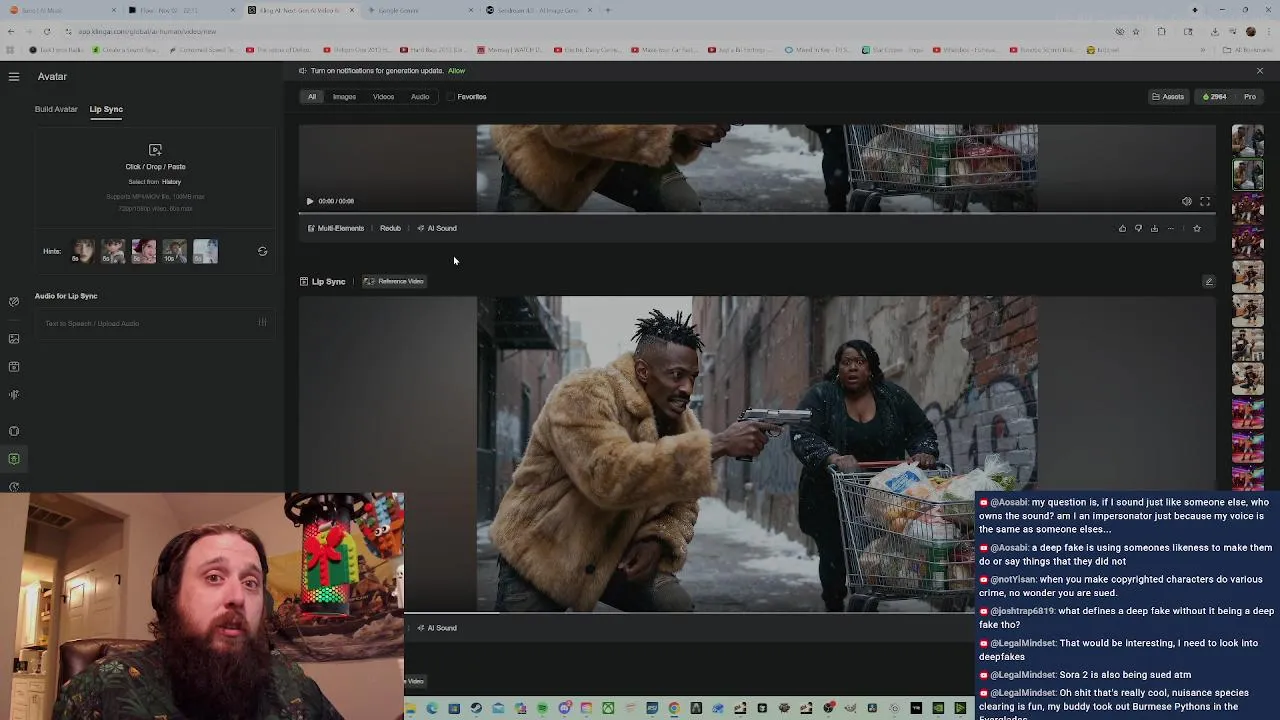
Task: Add AI Sound to first video
Action: point(437,228)
